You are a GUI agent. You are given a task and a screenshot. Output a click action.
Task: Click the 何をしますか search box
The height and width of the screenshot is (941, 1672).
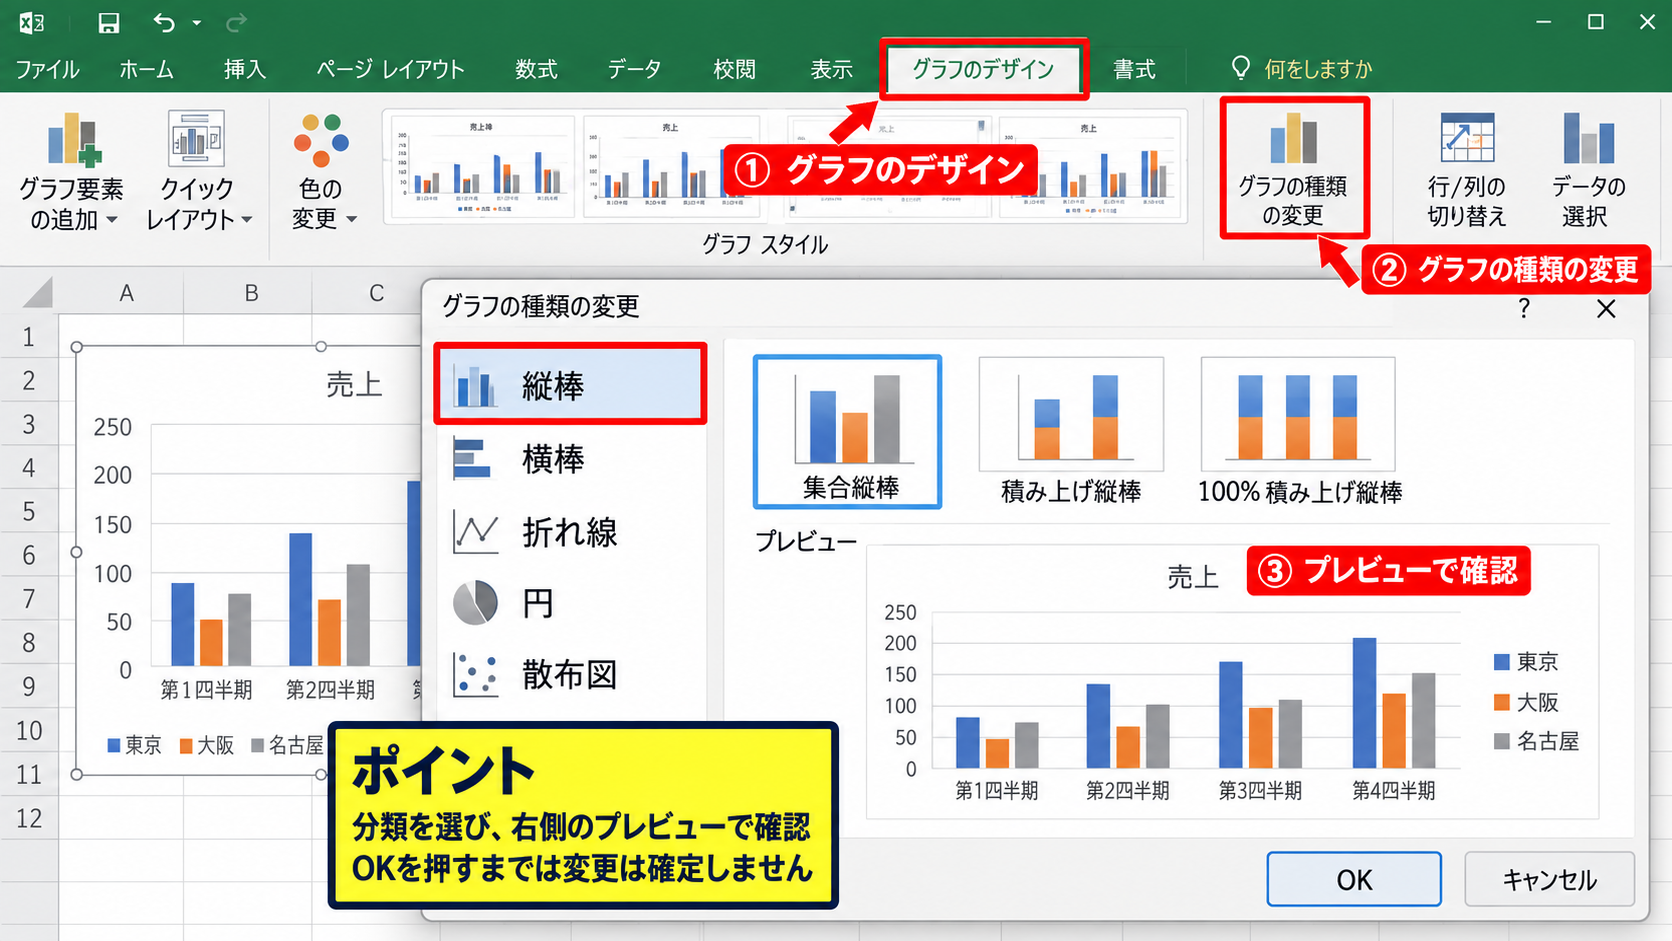tap(1303, 69)
